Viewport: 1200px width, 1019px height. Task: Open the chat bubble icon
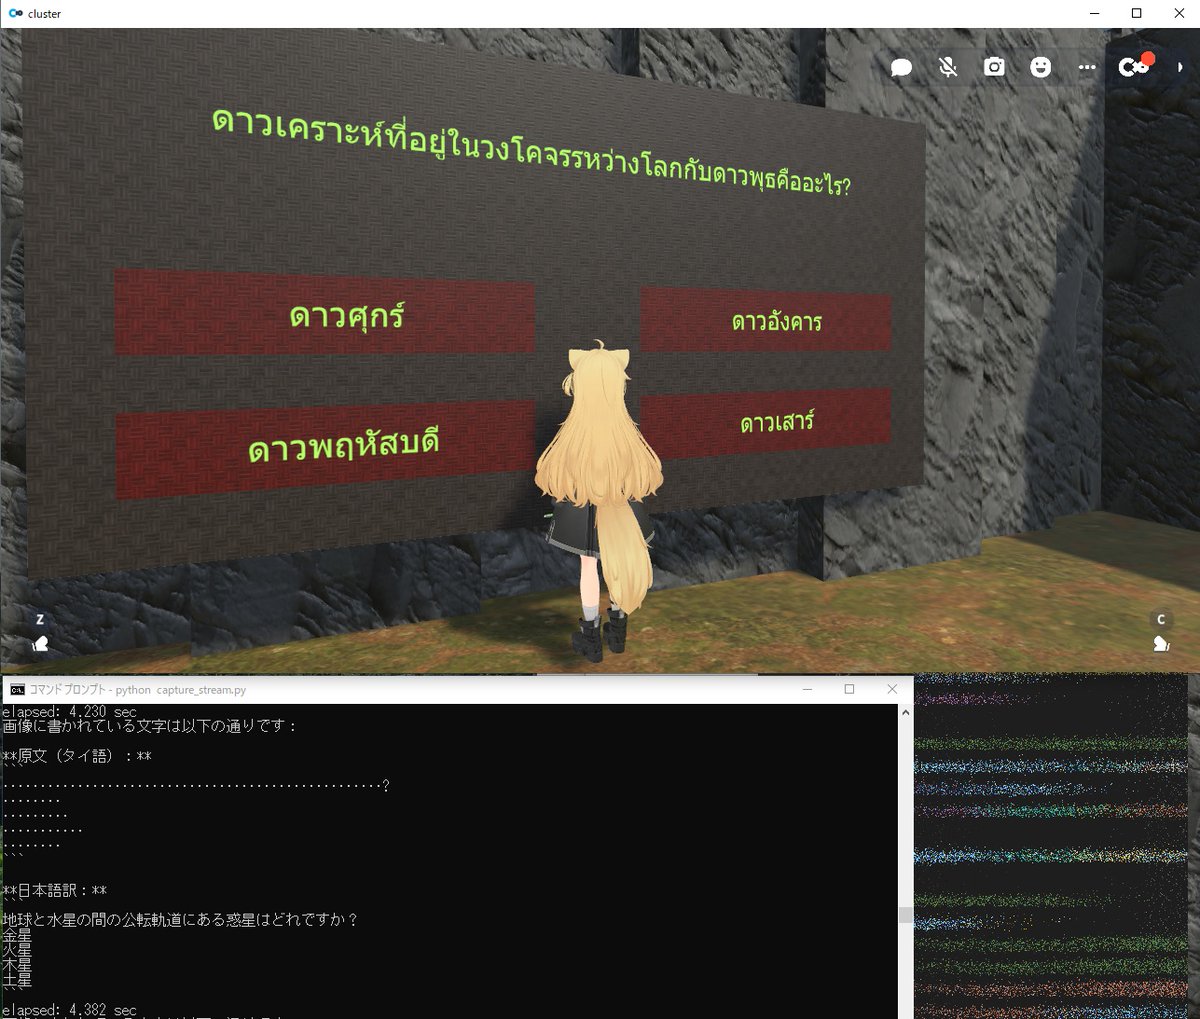pos(901,67)
